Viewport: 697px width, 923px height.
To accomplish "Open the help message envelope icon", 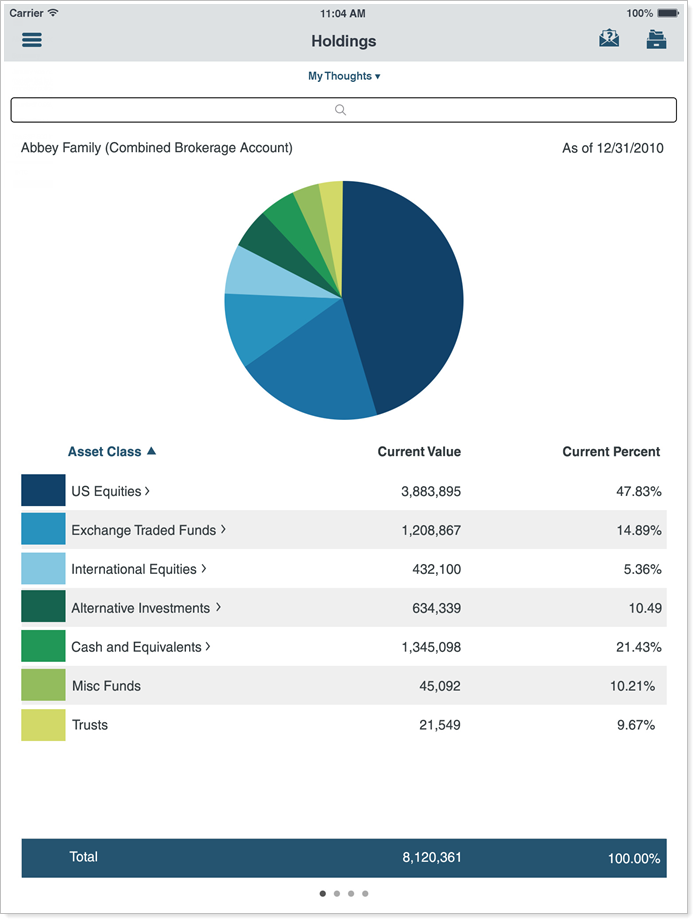I will 608,39.
